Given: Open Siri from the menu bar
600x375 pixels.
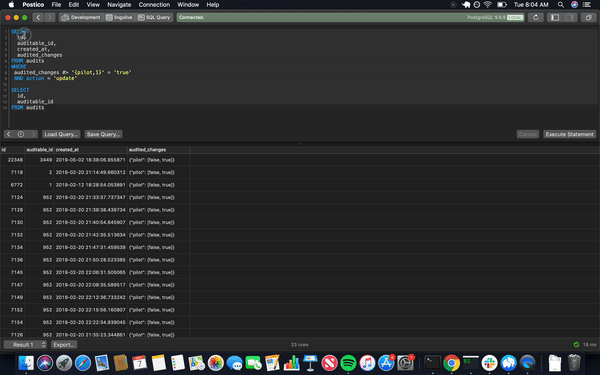Looking at the screenshot, I should click(x=574, y=5).
